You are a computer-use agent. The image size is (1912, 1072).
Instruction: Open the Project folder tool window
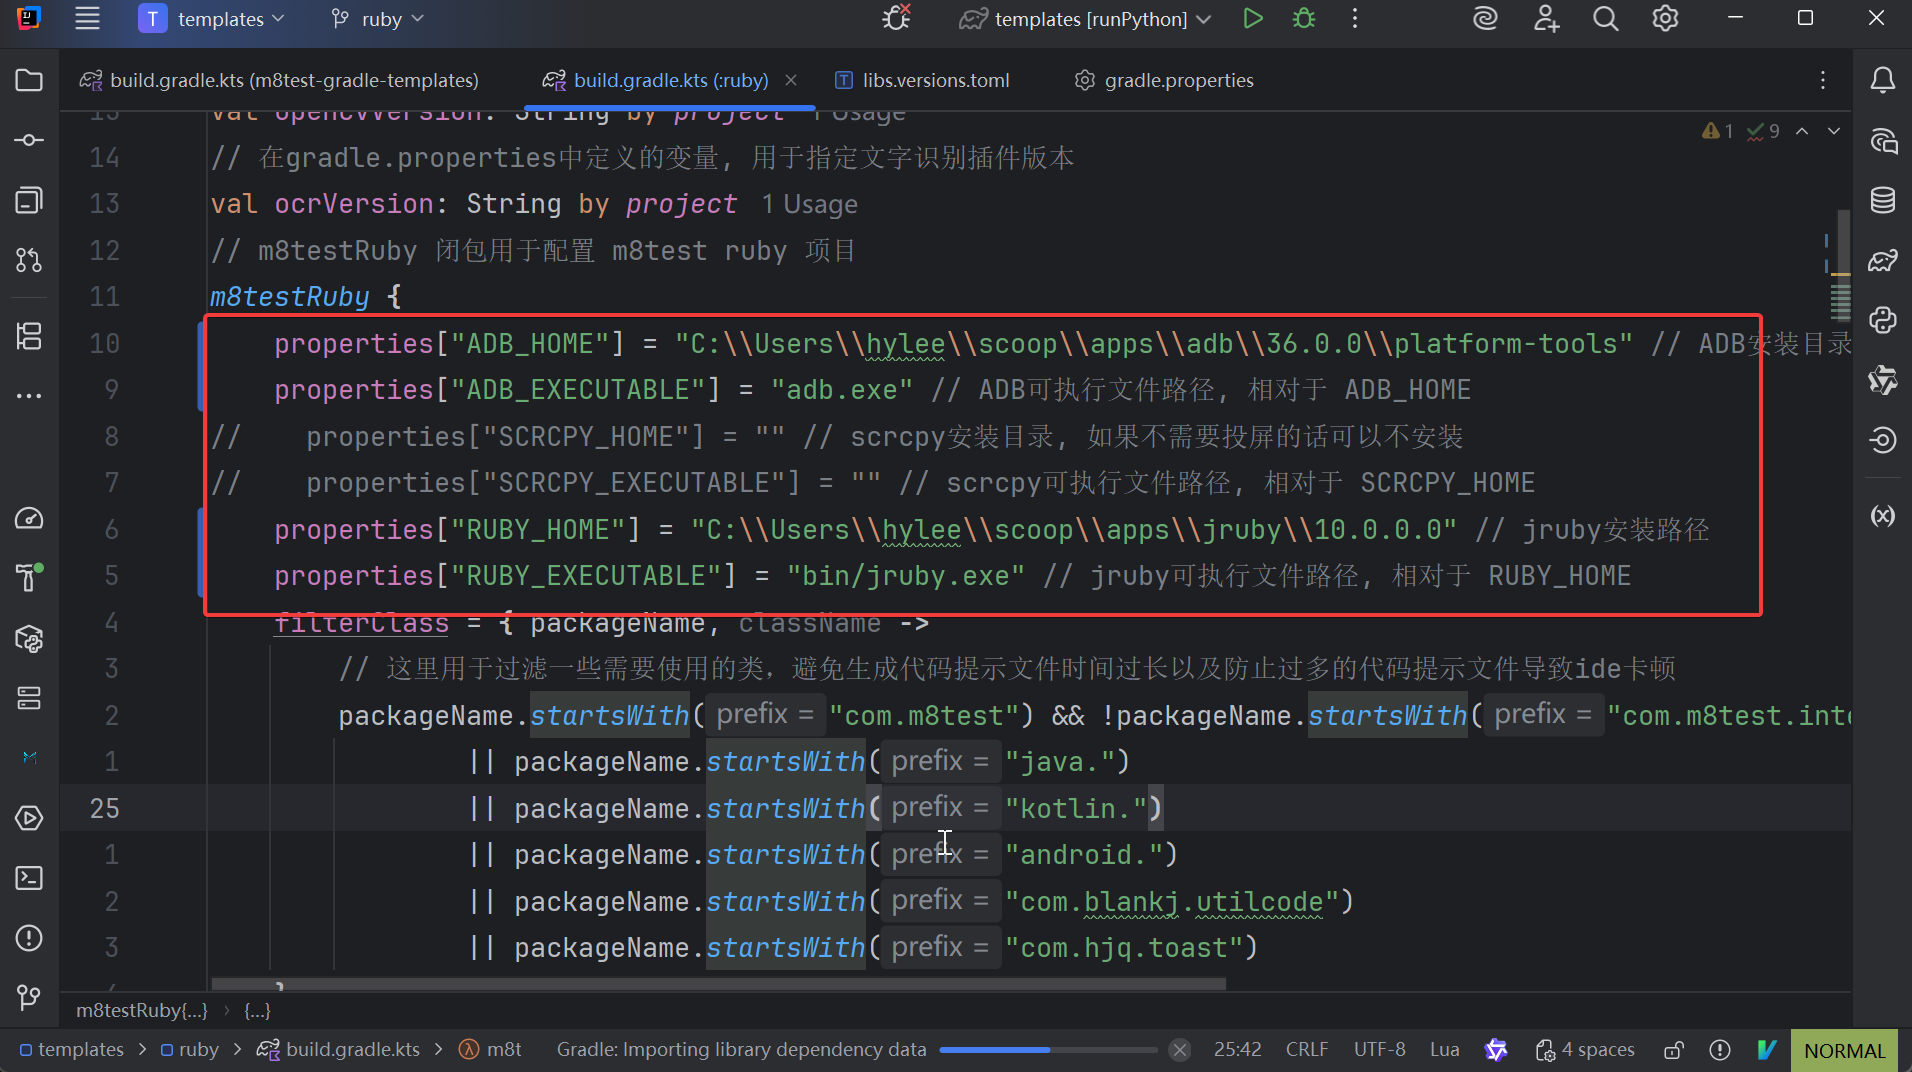pos(29,80)
